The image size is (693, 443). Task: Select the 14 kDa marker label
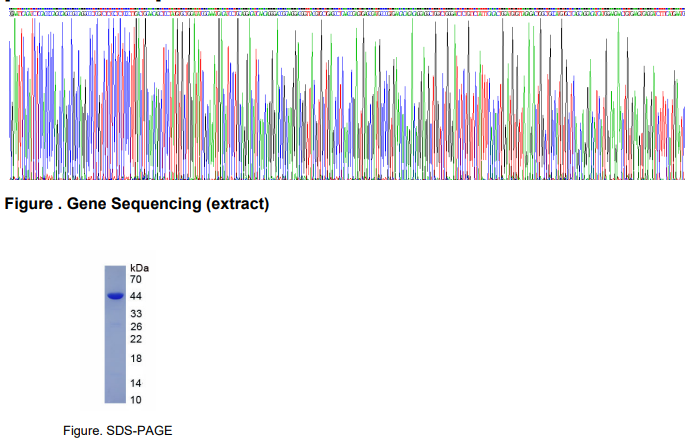136,383
